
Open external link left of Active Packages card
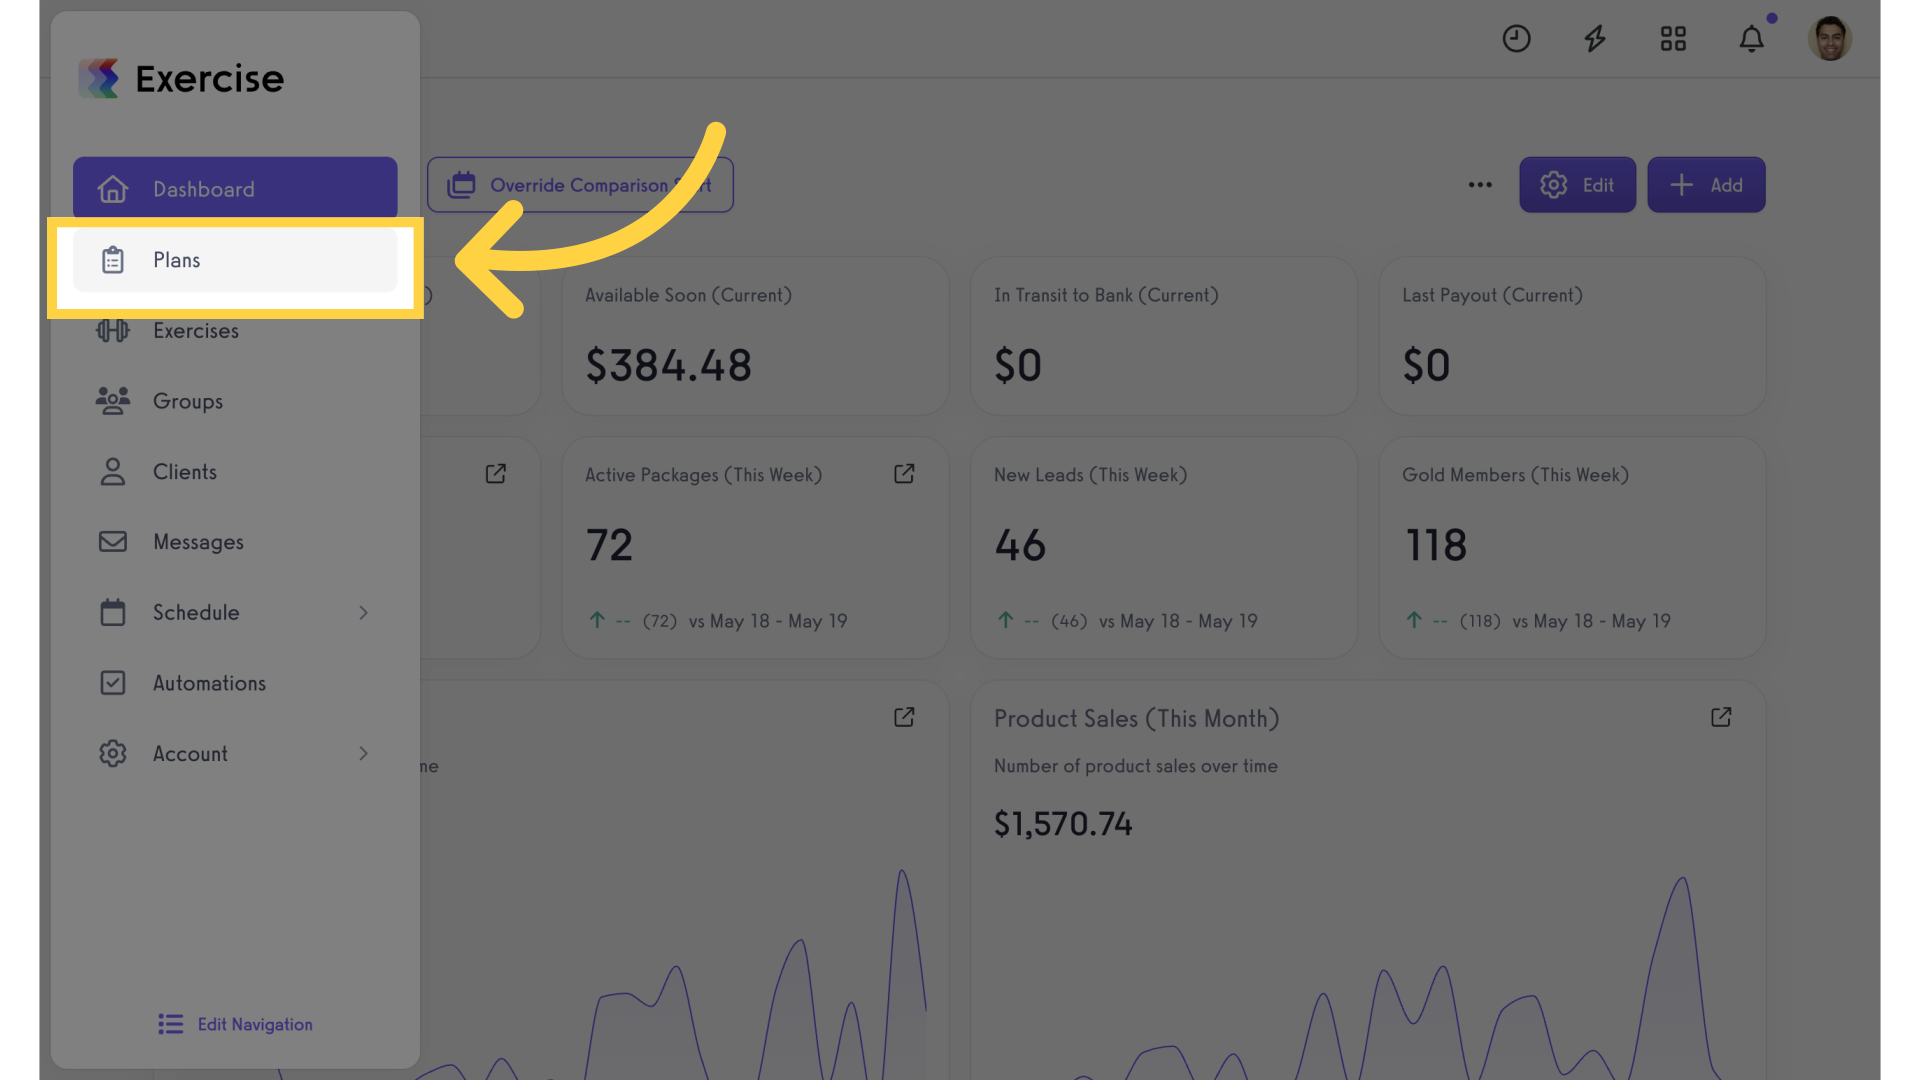496,474
